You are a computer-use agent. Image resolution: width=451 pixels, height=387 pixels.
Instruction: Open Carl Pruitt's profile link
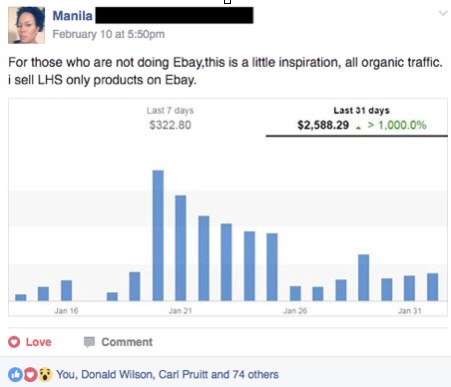pyautogui.click(x=183, y=374)
